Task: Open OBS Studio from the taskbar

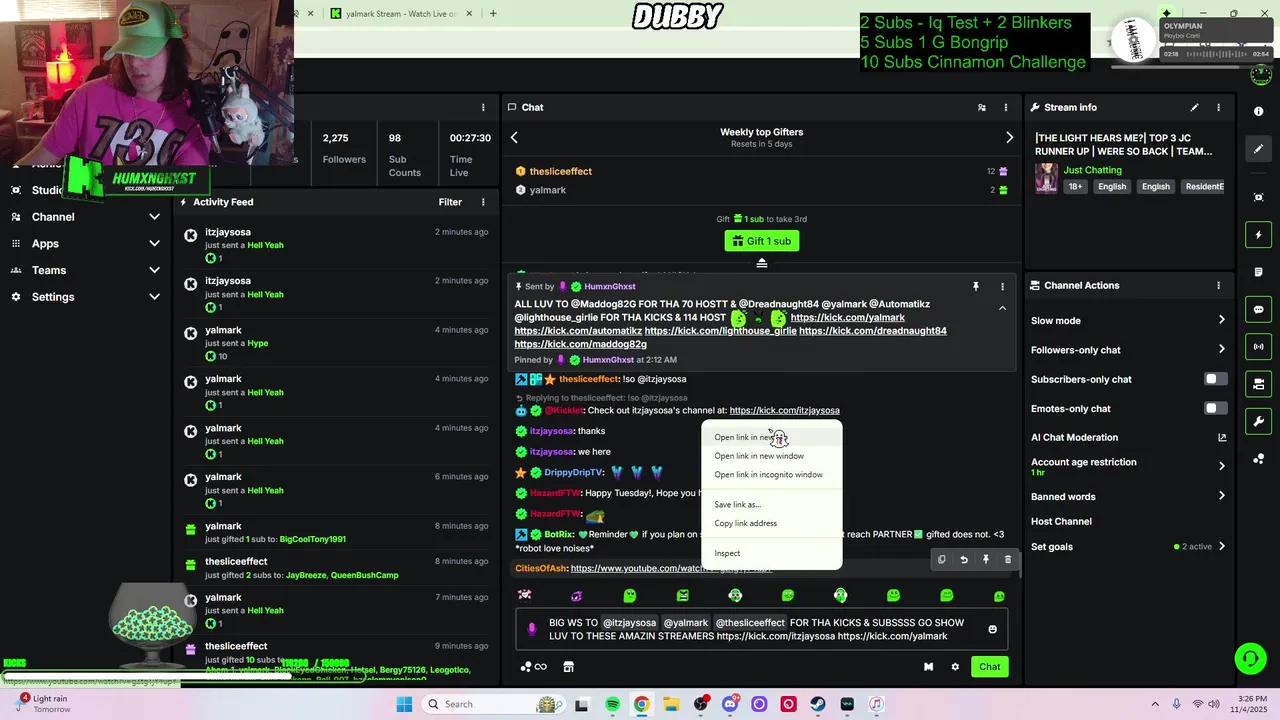Action: click(x=700, y=704)
